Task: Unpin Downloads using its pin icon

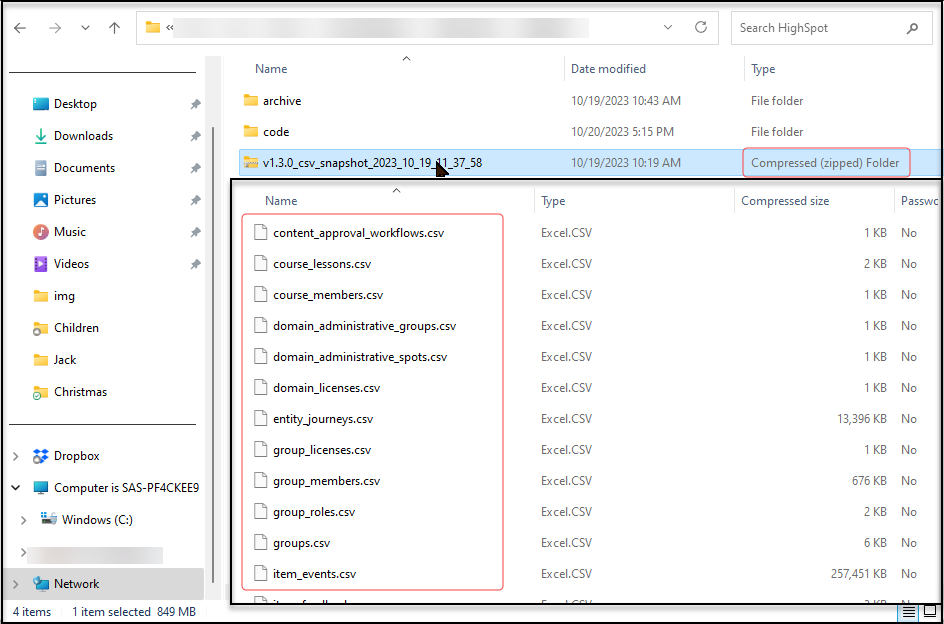Action: coord(195,136)
